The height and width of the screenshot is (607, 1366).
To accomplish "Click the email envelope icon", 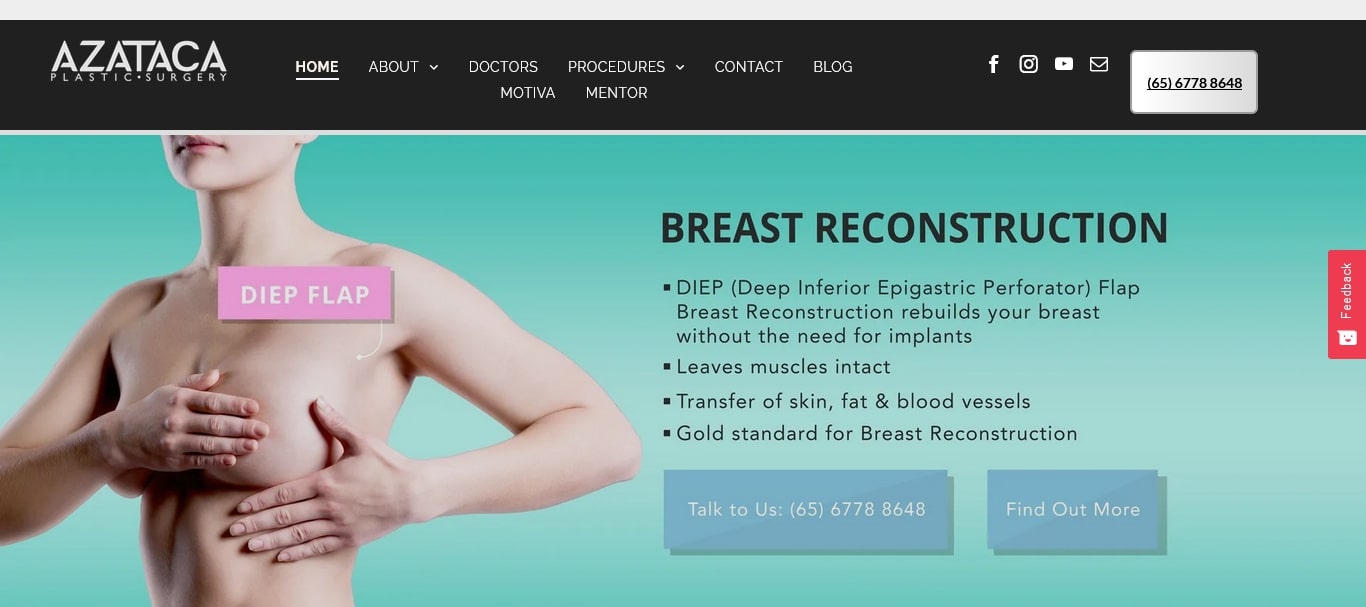I will [x=1099, y=64].
